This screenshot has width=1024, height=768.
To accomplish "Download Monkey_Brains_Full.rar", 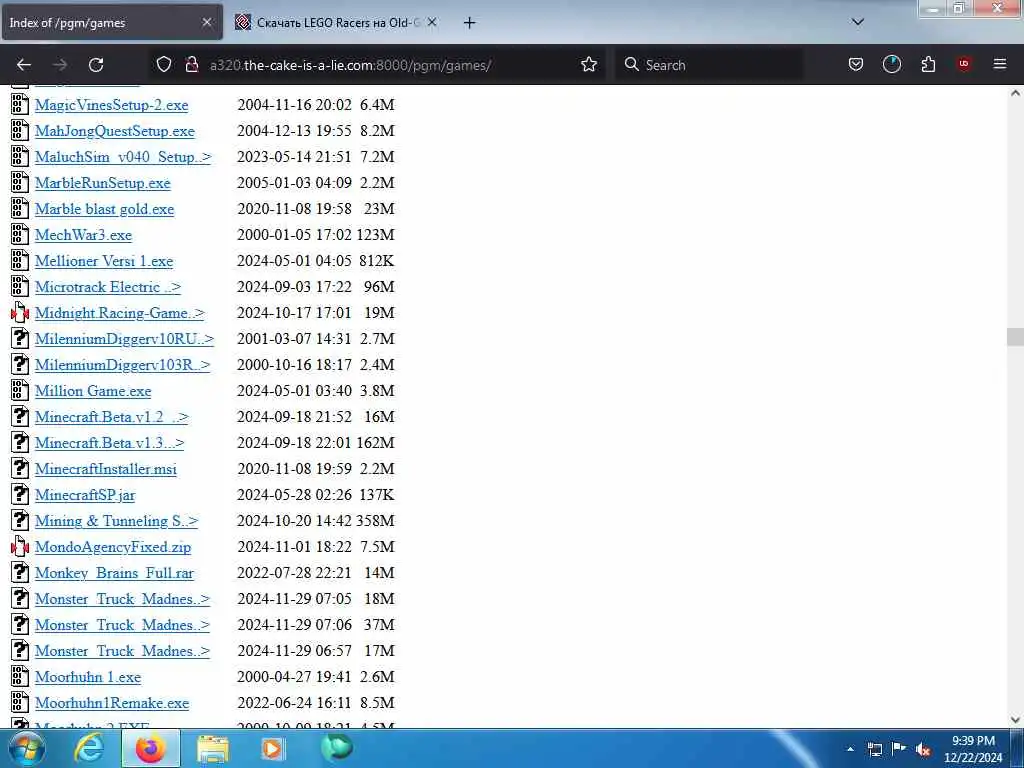I will [x=114, y=573].
